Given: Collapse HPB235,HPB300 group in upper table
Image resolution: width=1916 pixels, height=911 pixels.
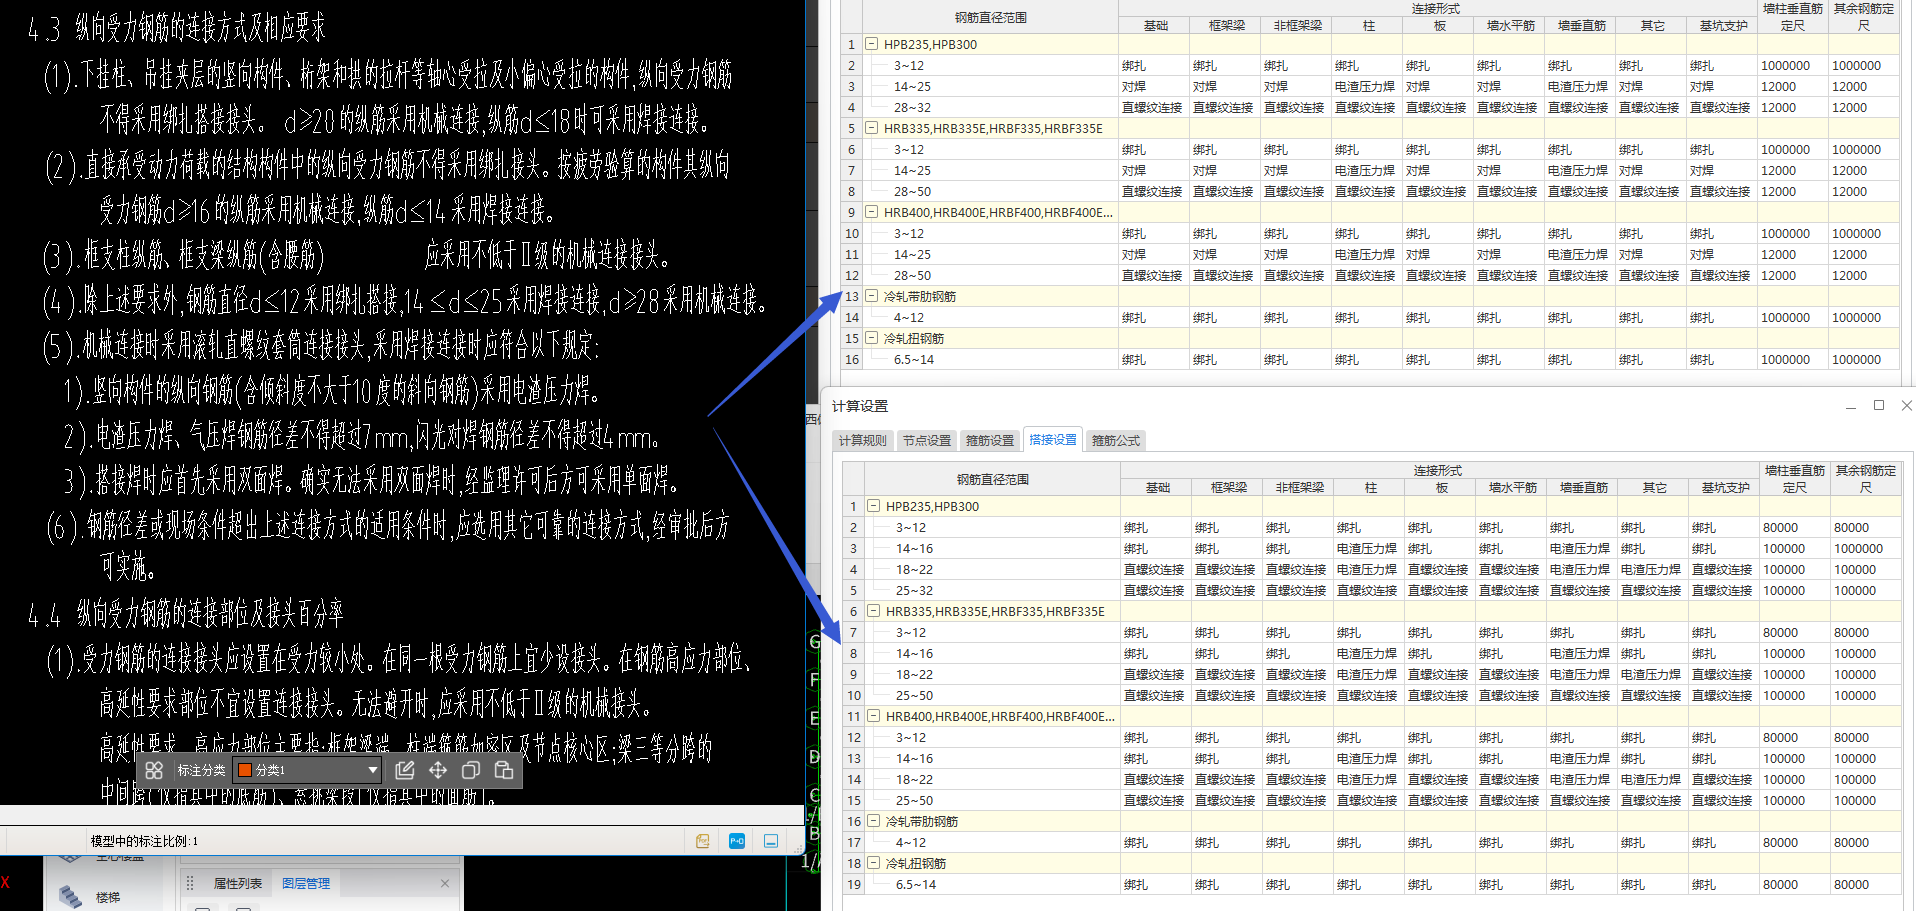Looking at the screenshot, I should [x=872, y=44].
